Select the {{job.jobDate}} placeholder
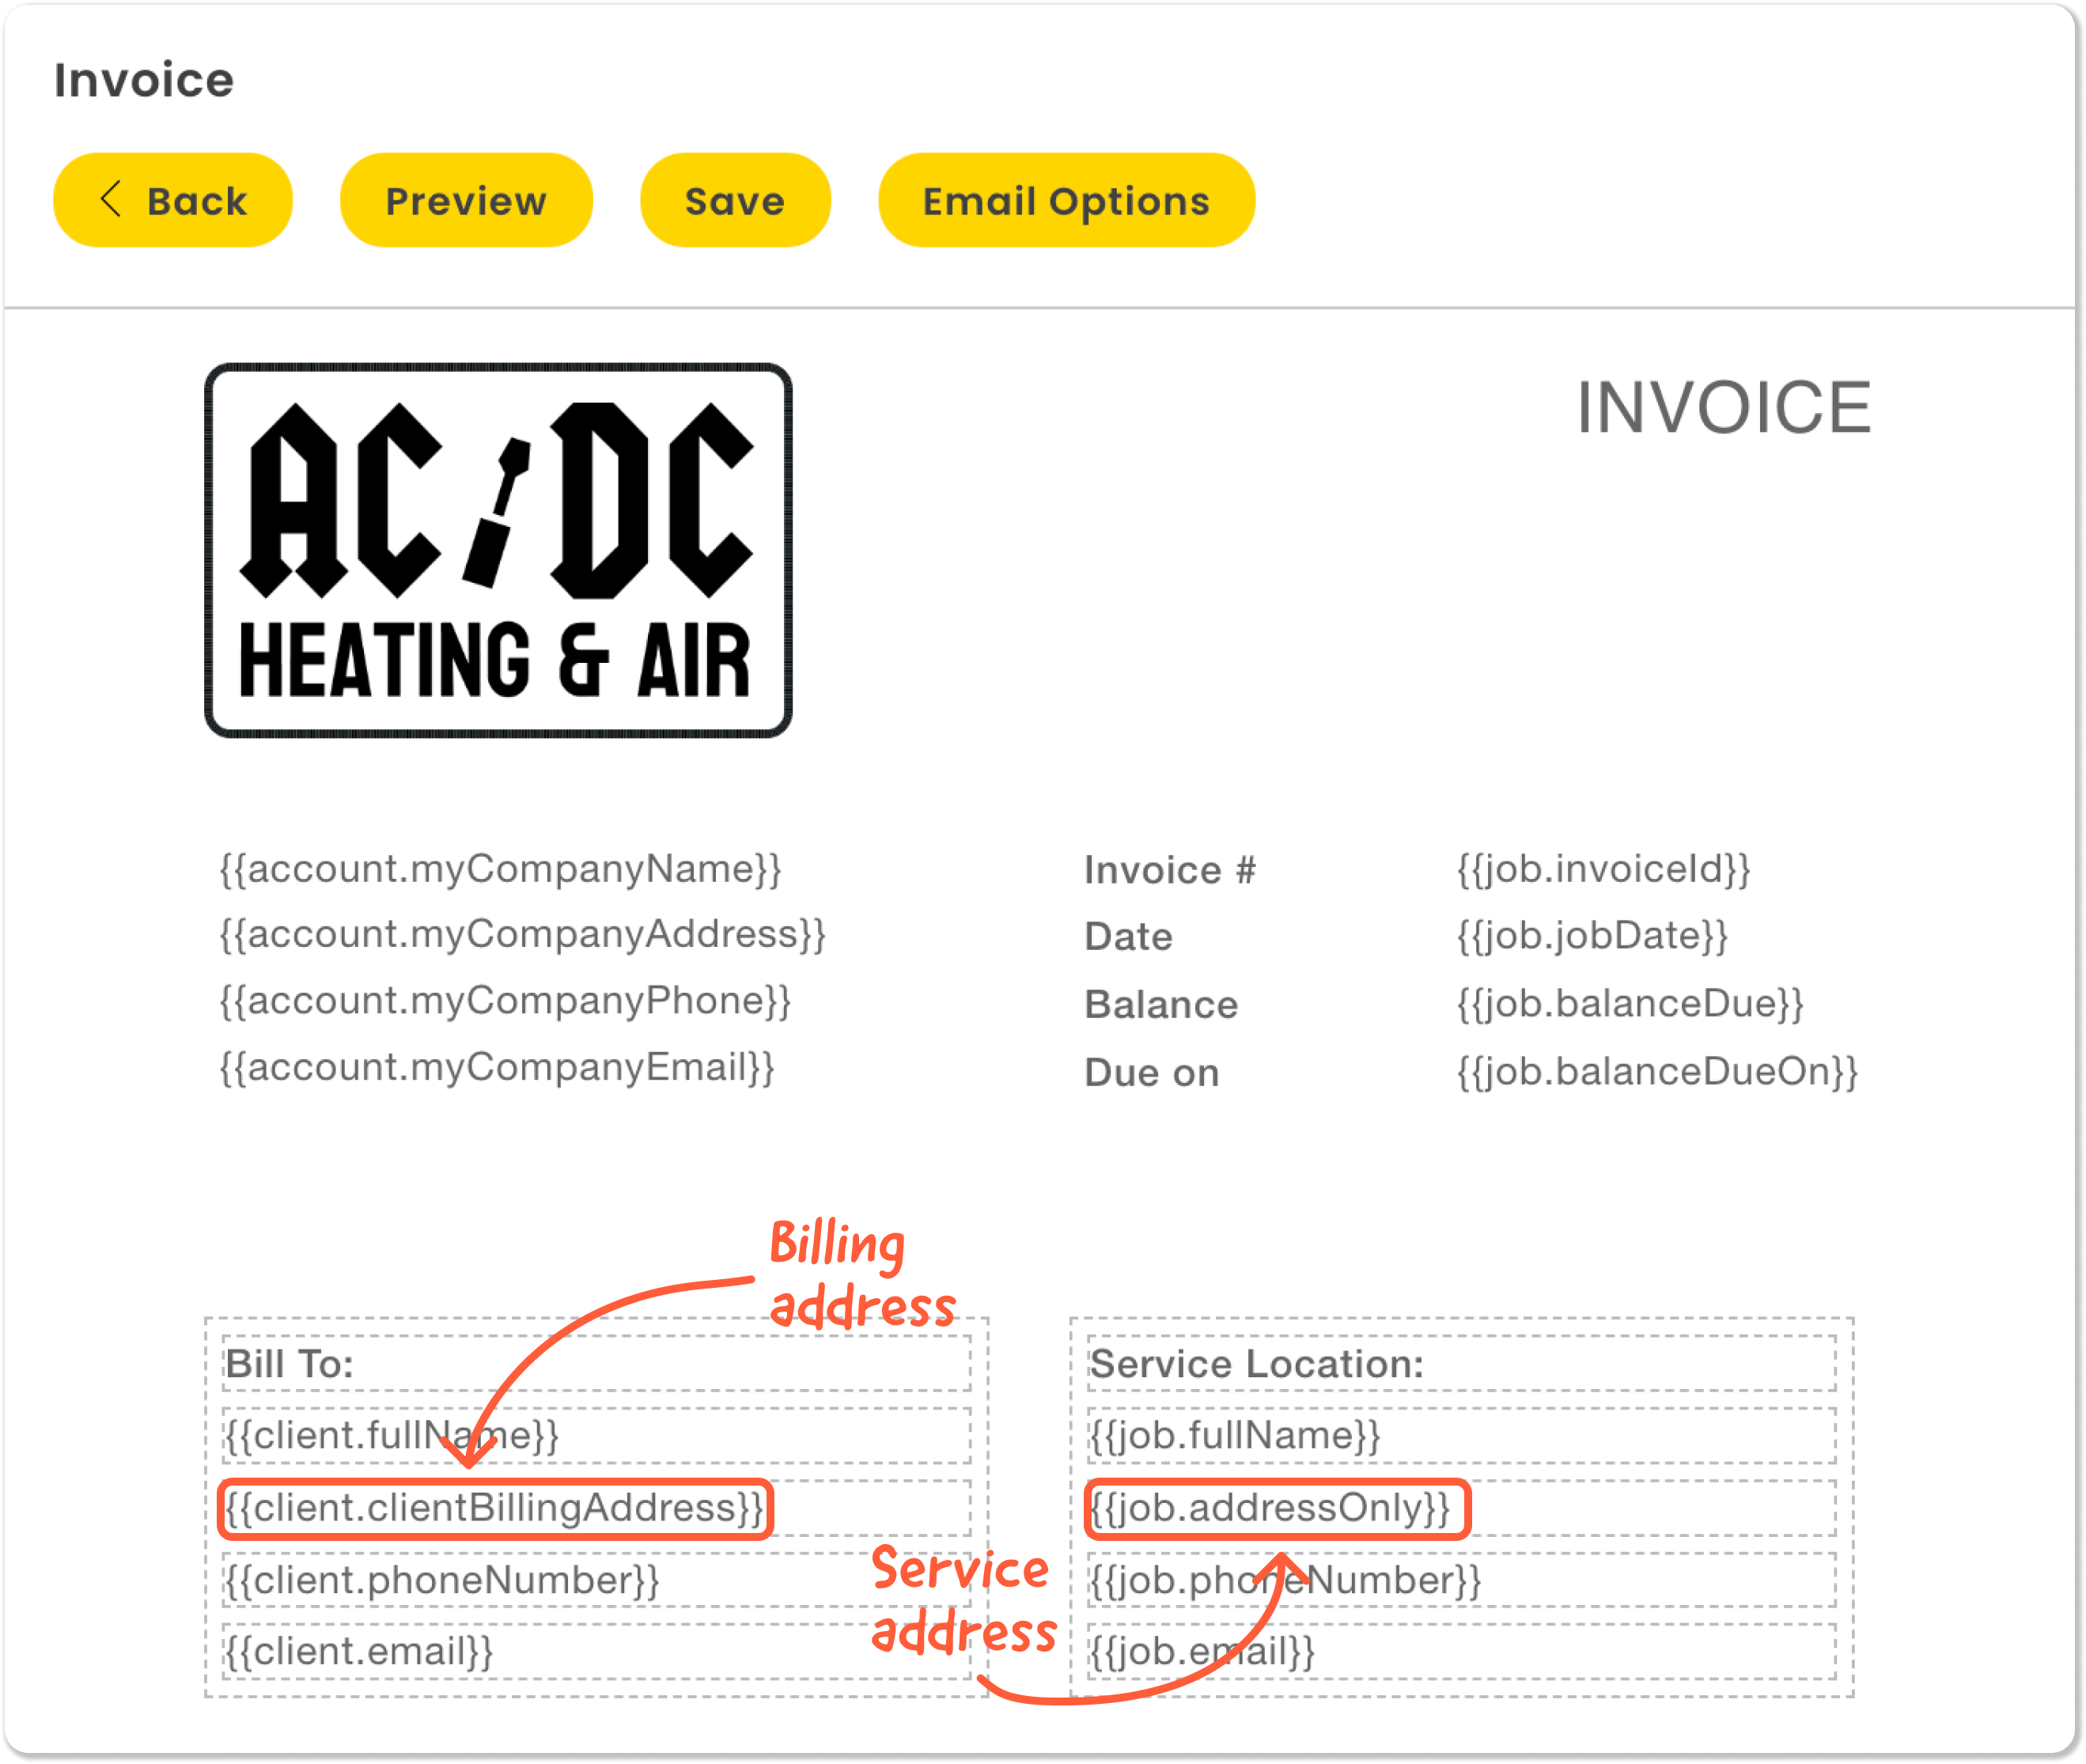This screenshot has height=1764, width=2086. [1592, 936]
